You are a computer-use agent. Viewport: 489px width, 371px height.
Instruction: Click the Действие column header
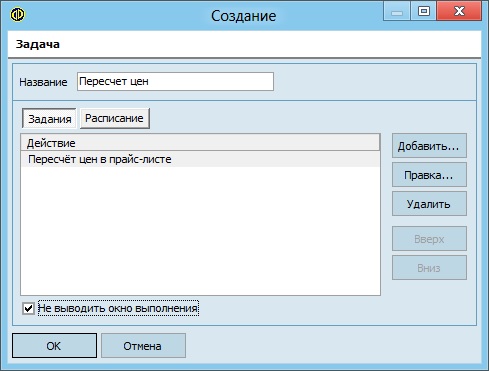click(x=200, y=143)
